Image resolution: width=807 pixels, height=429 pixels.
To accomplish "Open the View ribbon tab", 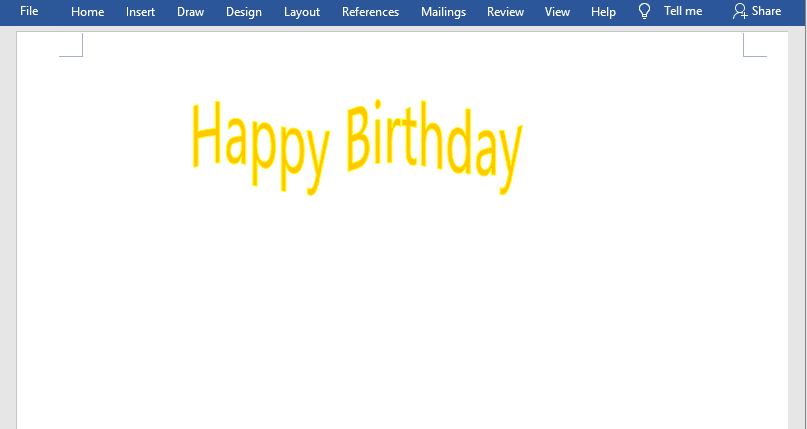I will [557, 11].
